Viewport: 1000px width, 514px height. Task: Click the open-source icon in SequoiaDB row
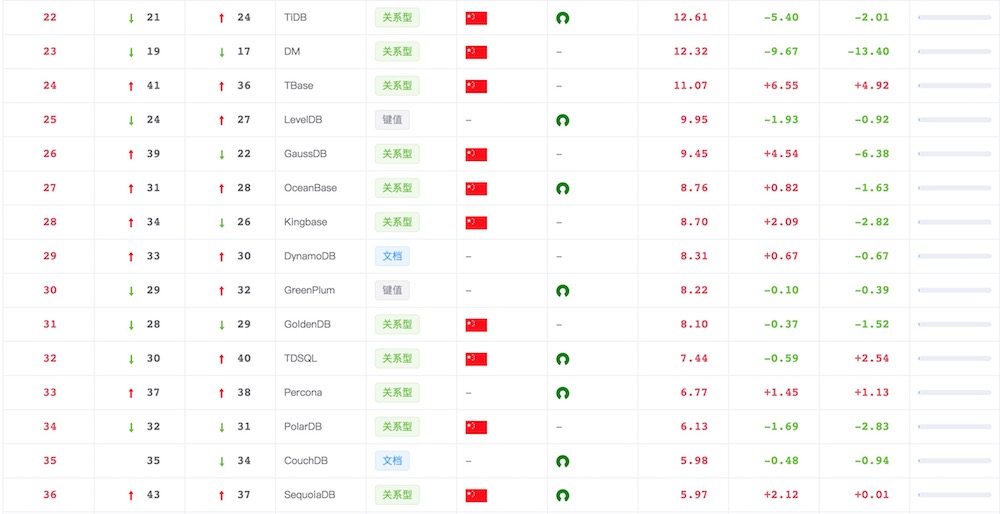point(563,495)
